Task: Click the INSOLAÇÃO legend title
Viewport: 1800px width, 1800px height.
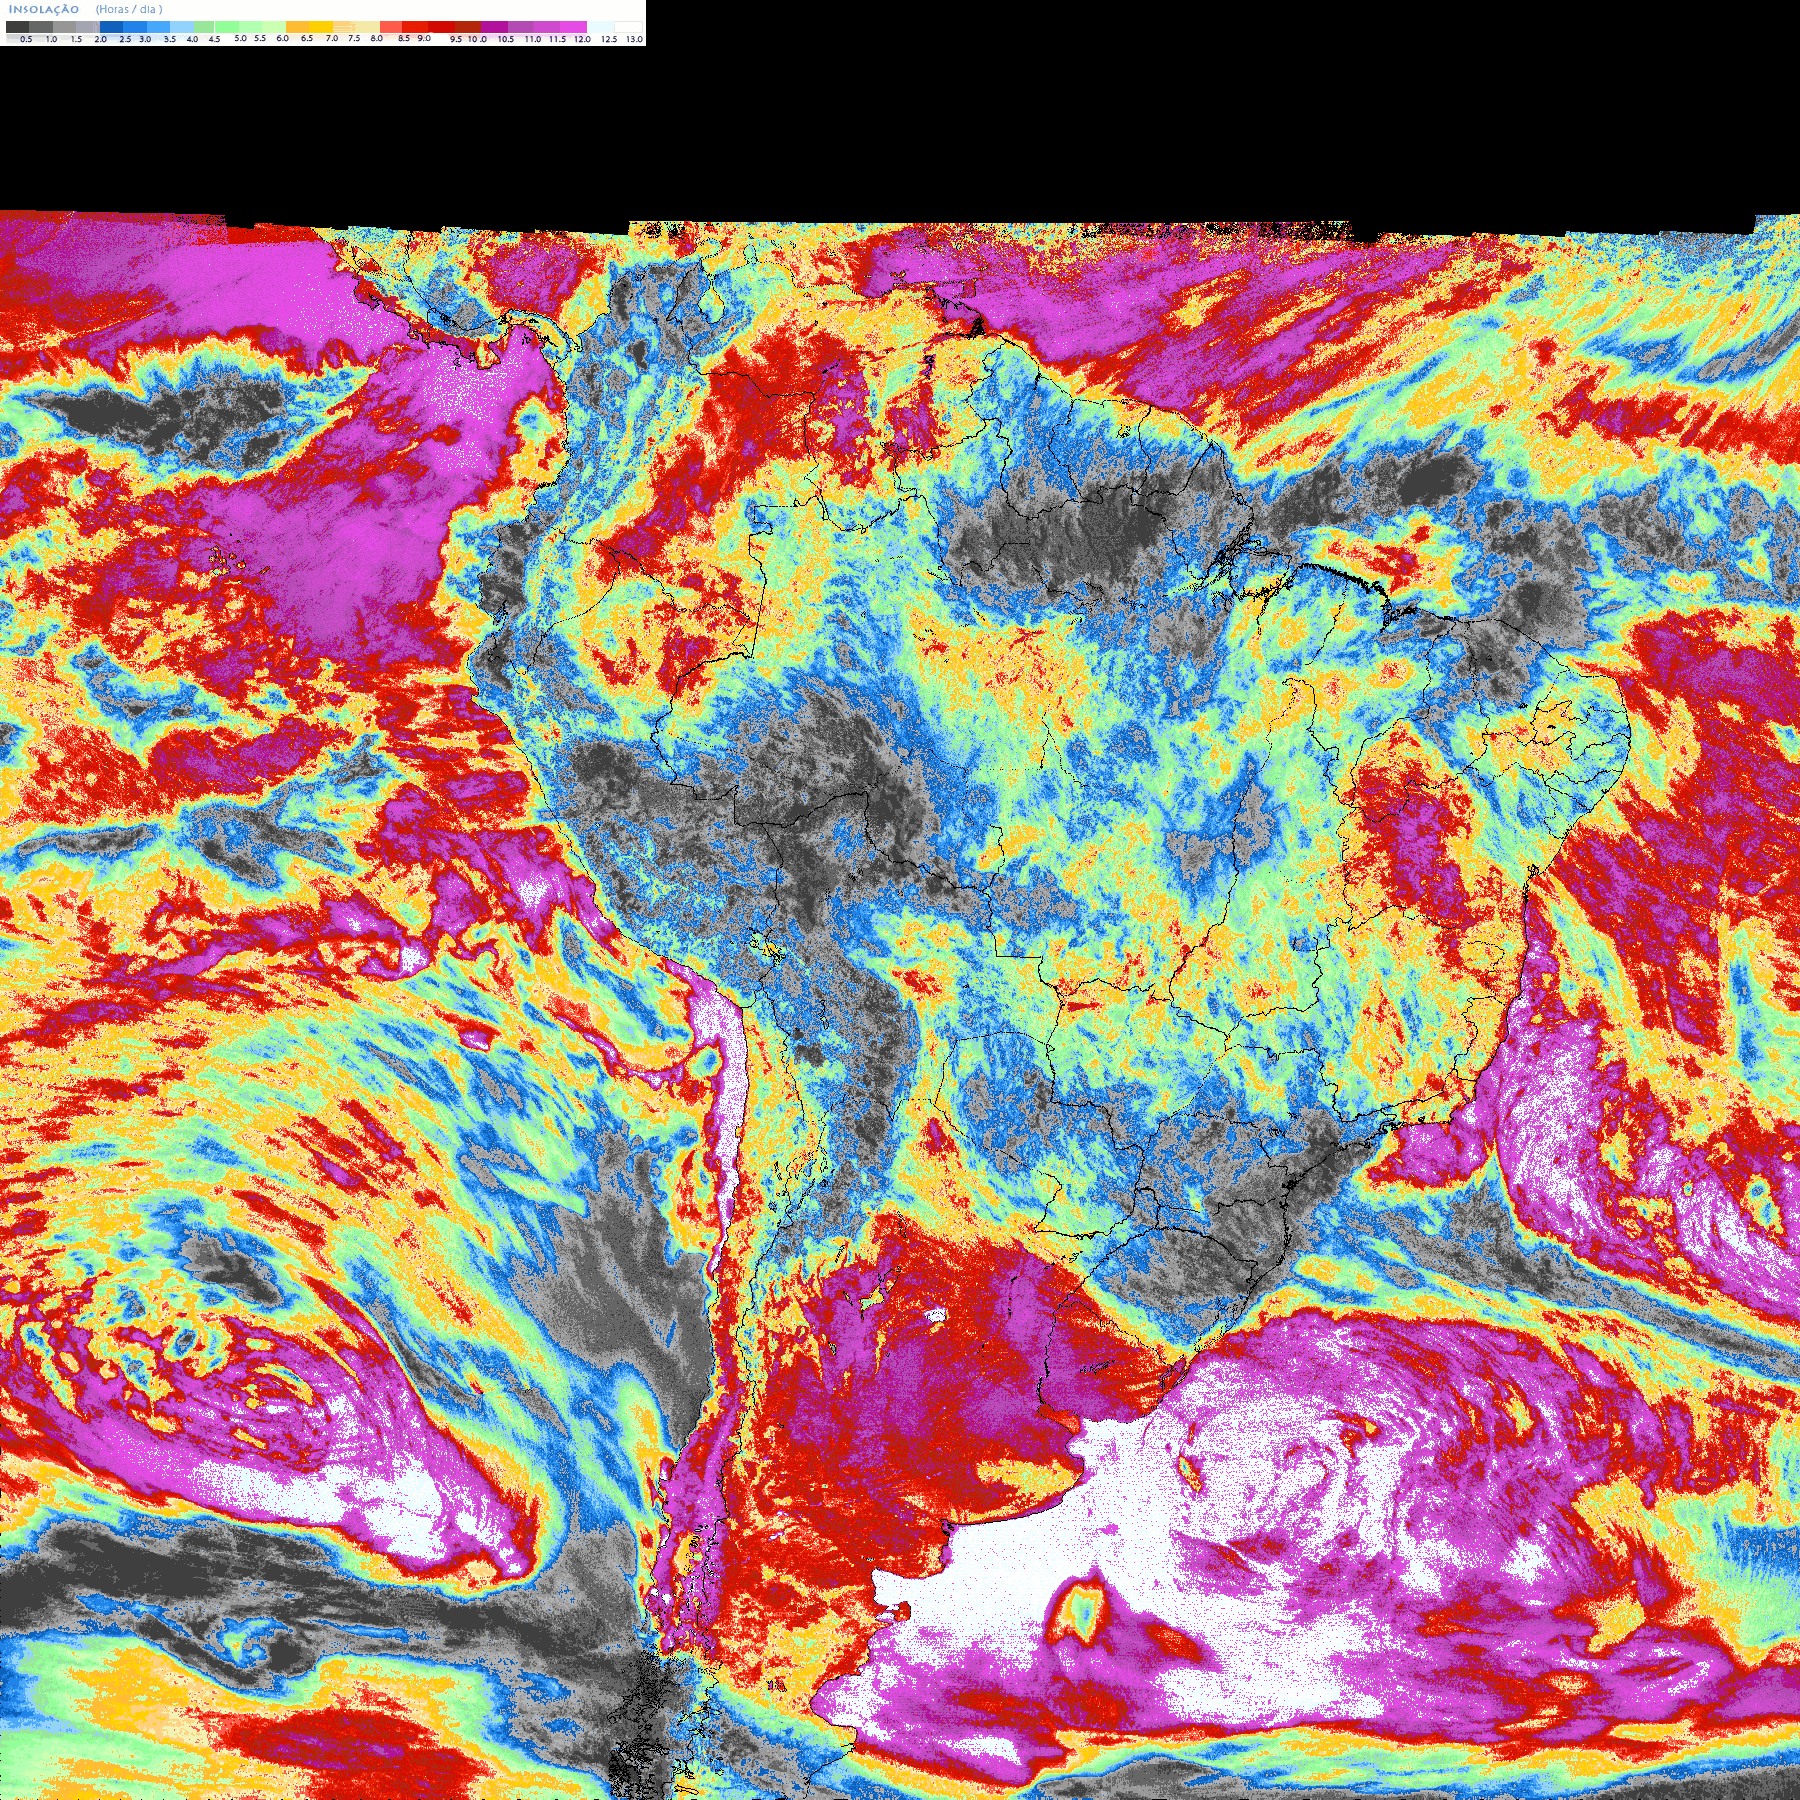Action: point(44,9)
